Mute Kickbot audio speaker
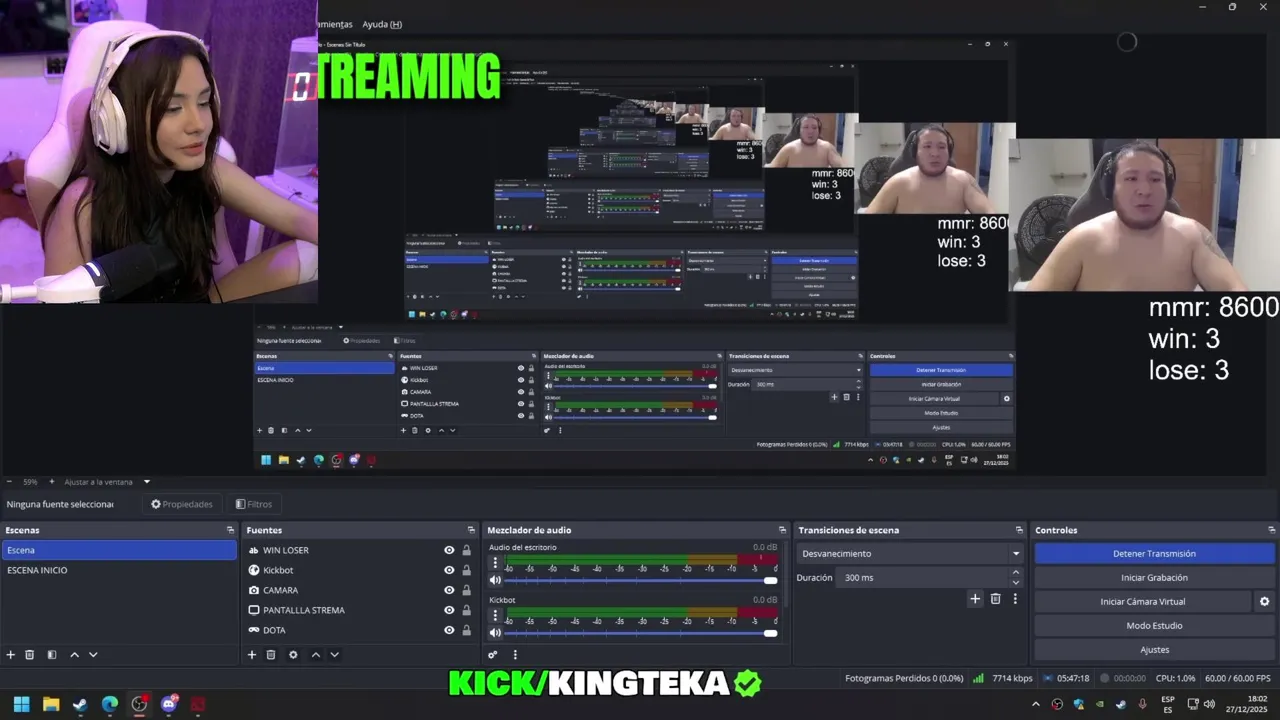This screenshot has height=720, width=1280. pos(495,633)
